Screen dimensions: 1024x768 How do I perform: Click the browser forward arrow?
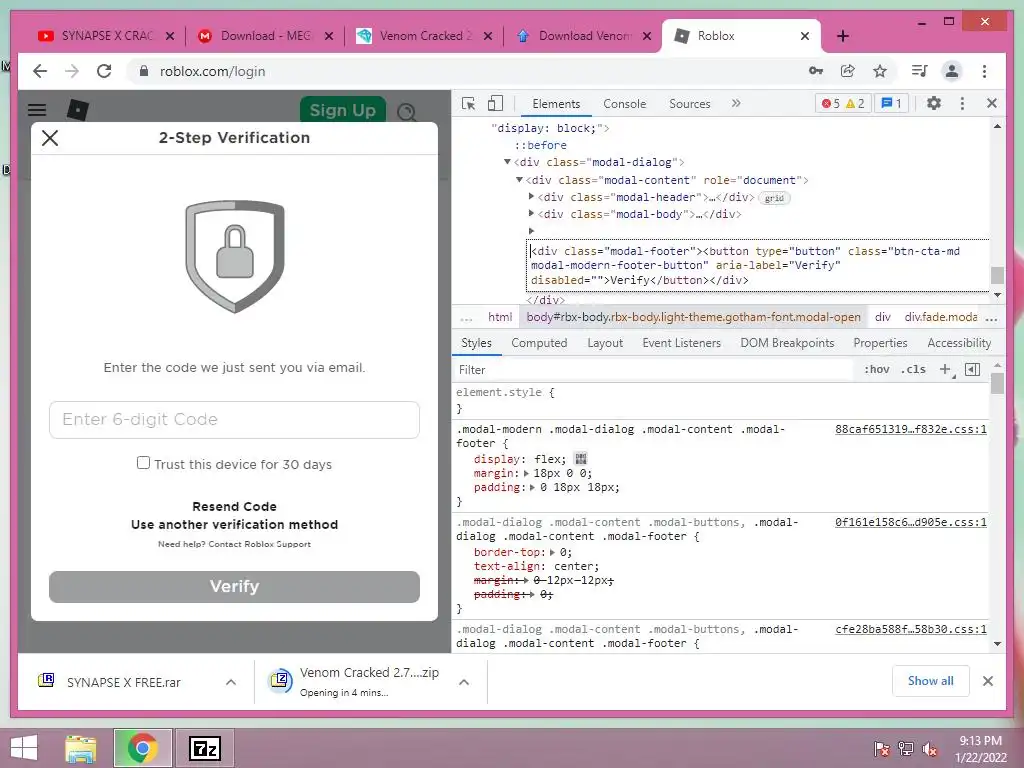[x=72, y=71]
